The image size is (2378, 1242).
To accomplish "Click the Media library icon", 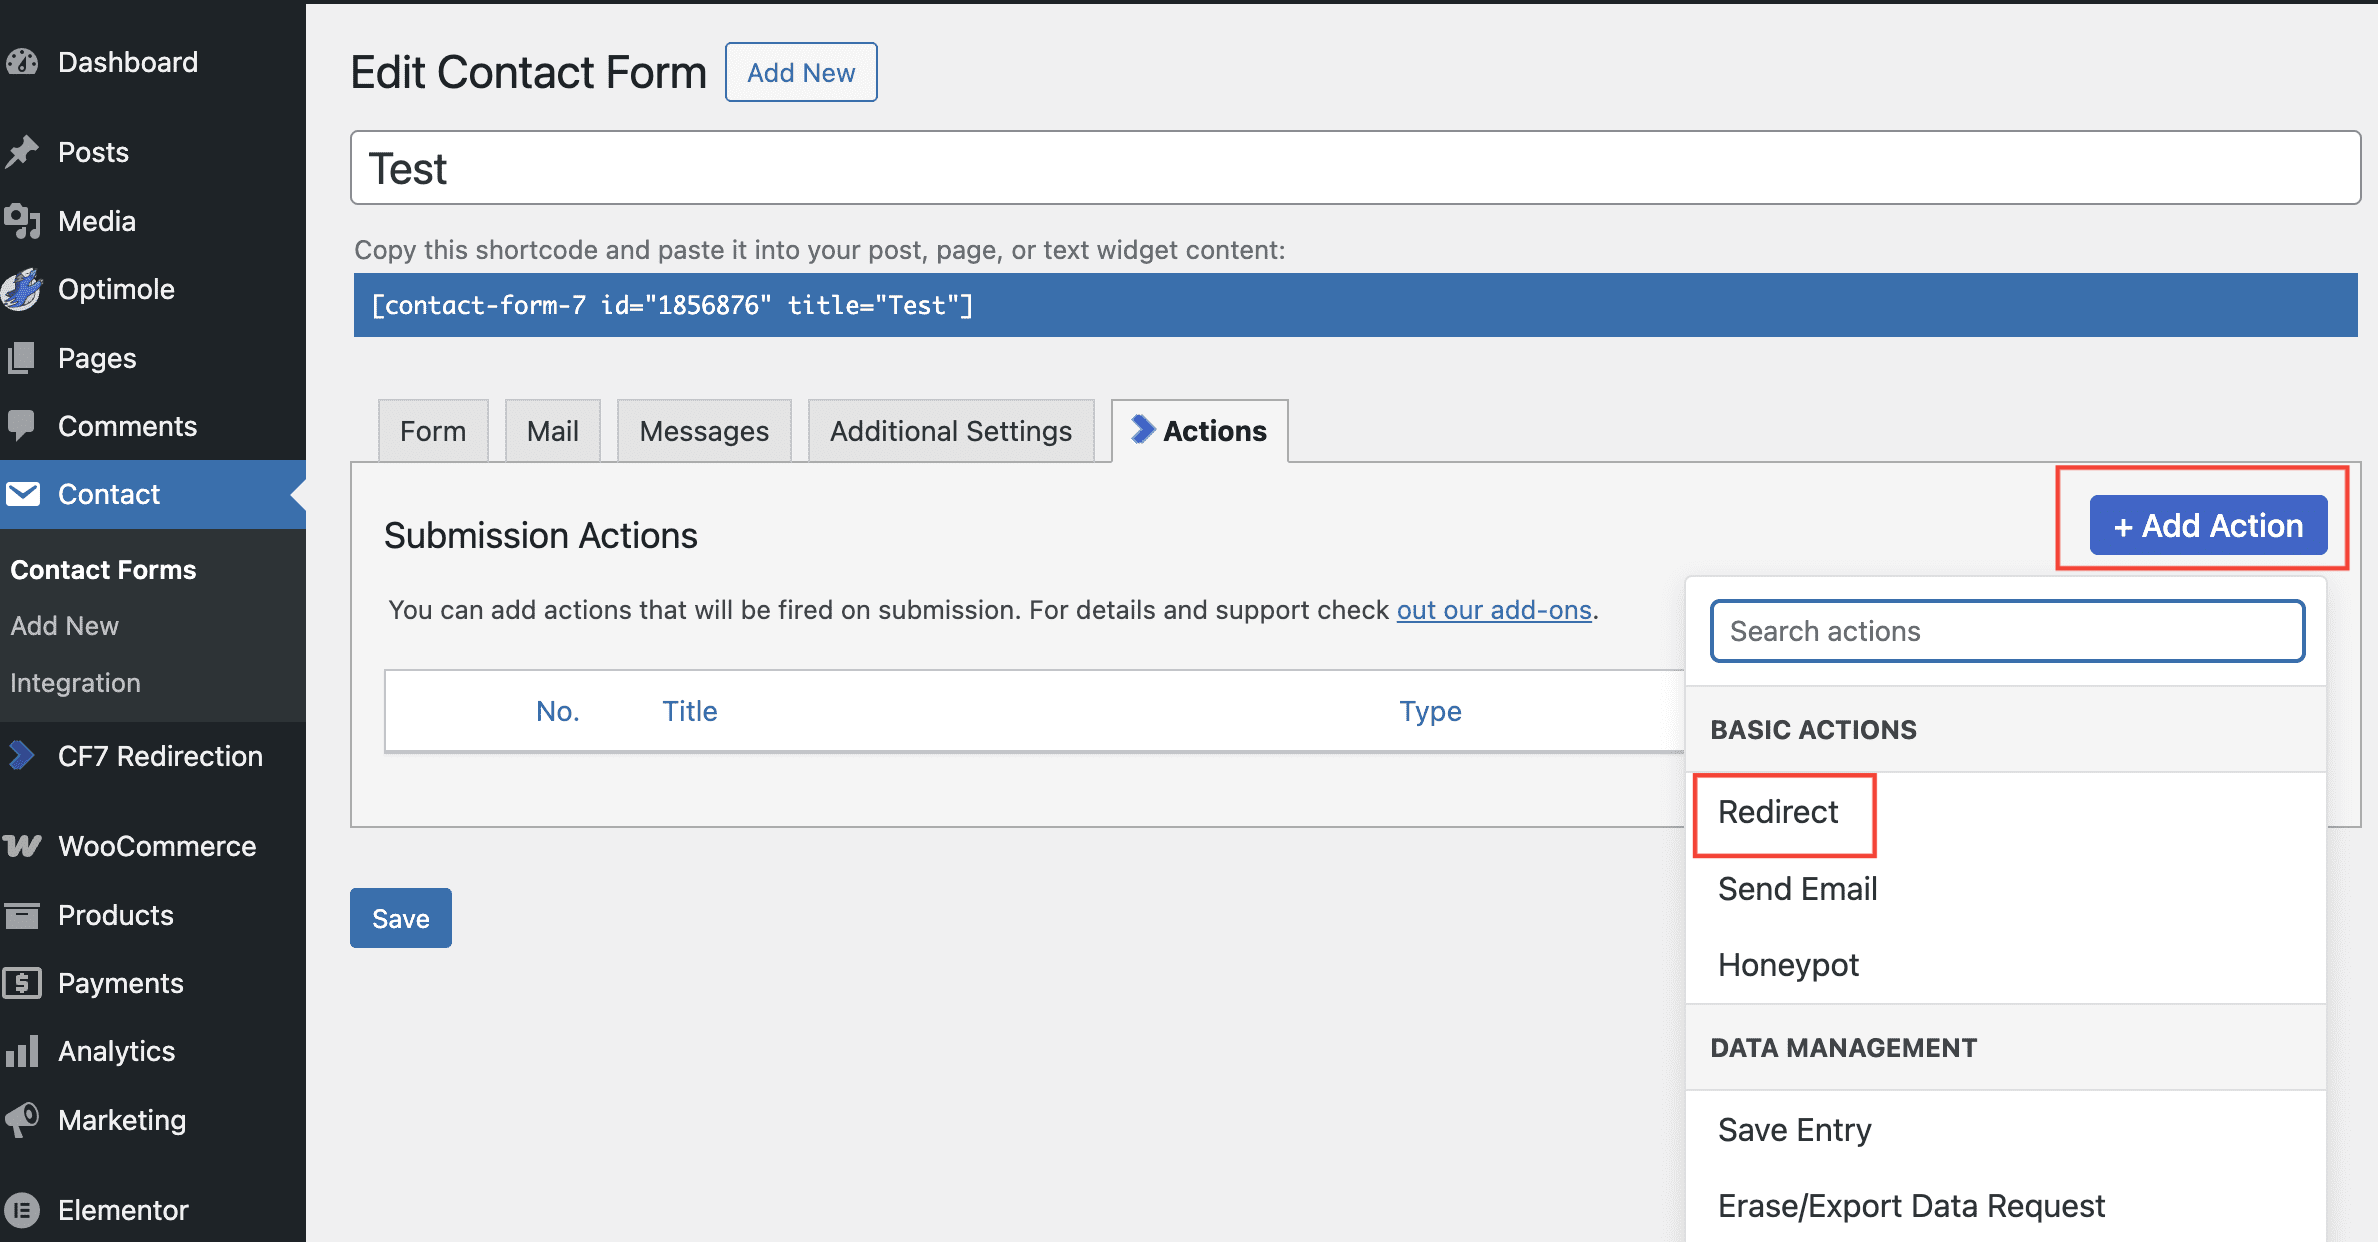I will pos(22,221).
